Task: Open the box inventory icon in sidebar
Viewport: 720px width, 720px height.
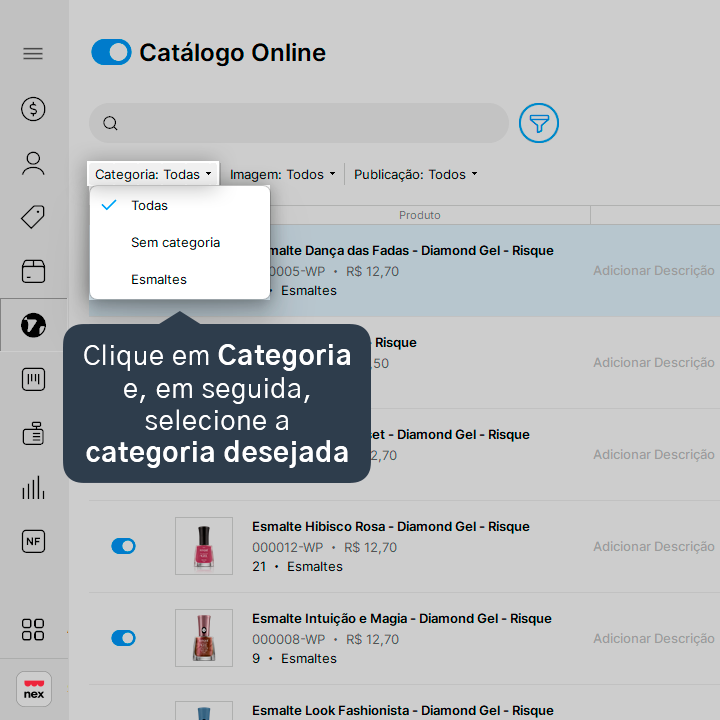Action: (x=33, y=271)
